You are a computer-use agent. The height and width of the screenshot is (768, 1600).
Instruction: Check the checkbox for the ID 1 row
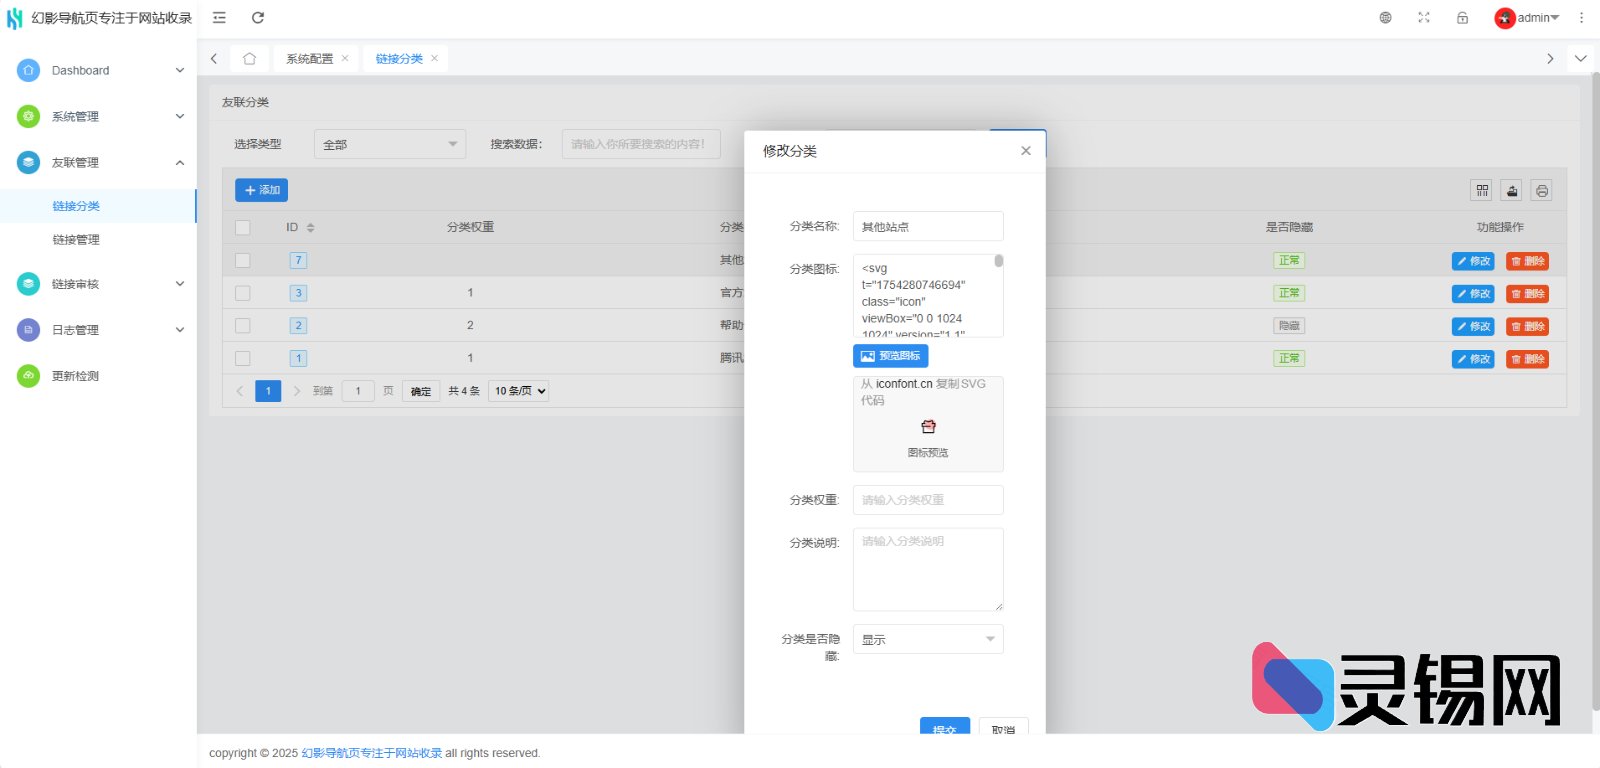(243, 358)
